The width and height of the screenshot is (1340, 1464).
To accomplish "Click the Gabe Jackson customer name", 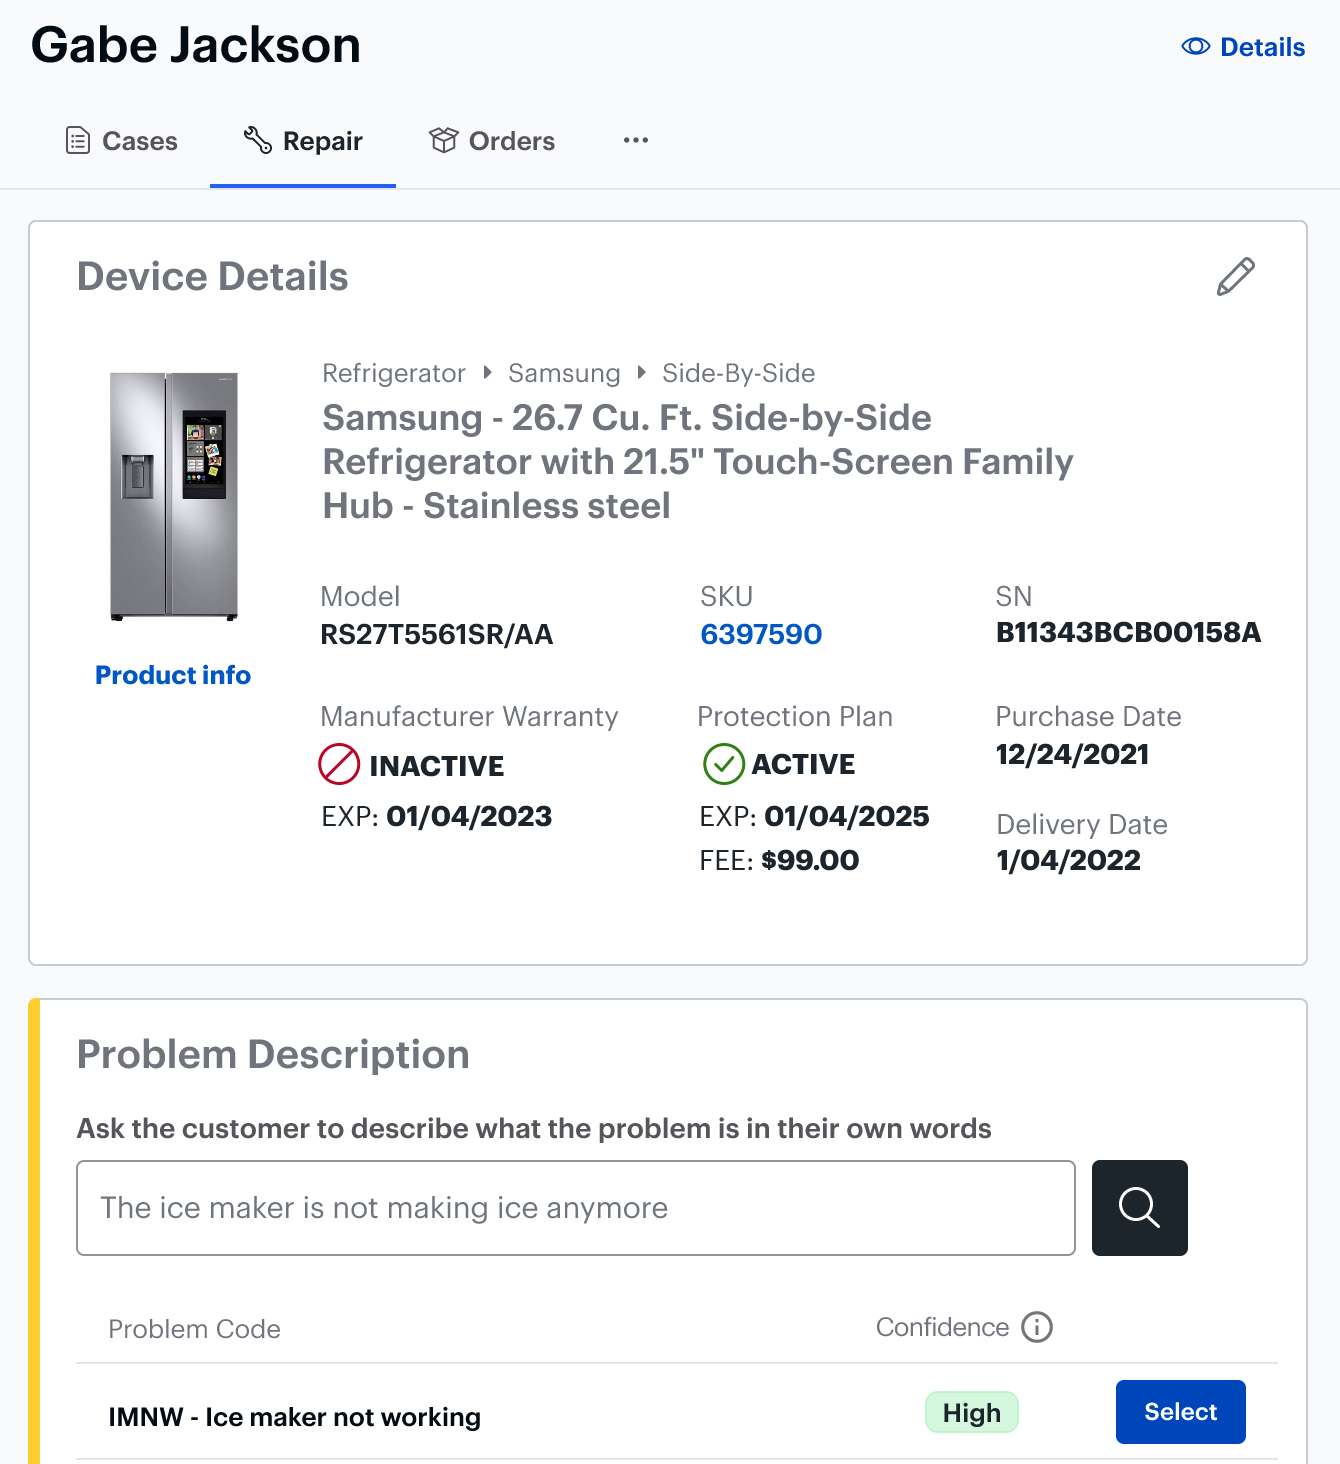I will click(196, 45).
